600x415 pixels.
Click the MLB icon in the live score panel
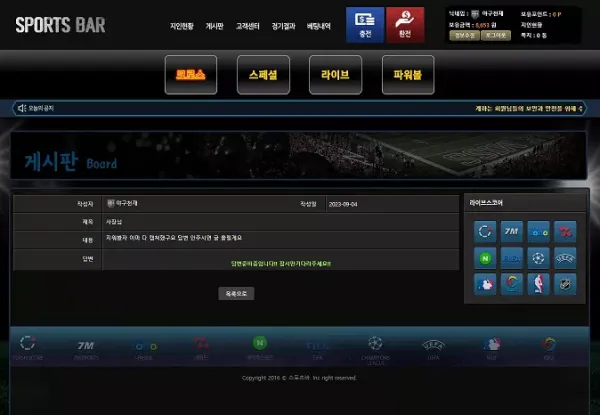[x=485, y=284]
